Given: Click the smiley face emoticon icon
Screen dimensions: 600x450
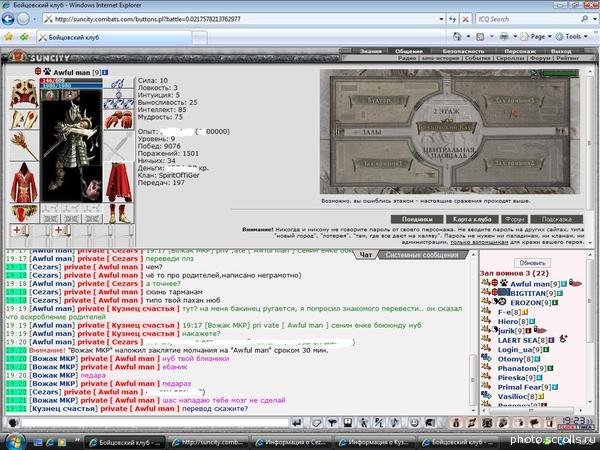Looking at the screenshot, I should [414, 423].
